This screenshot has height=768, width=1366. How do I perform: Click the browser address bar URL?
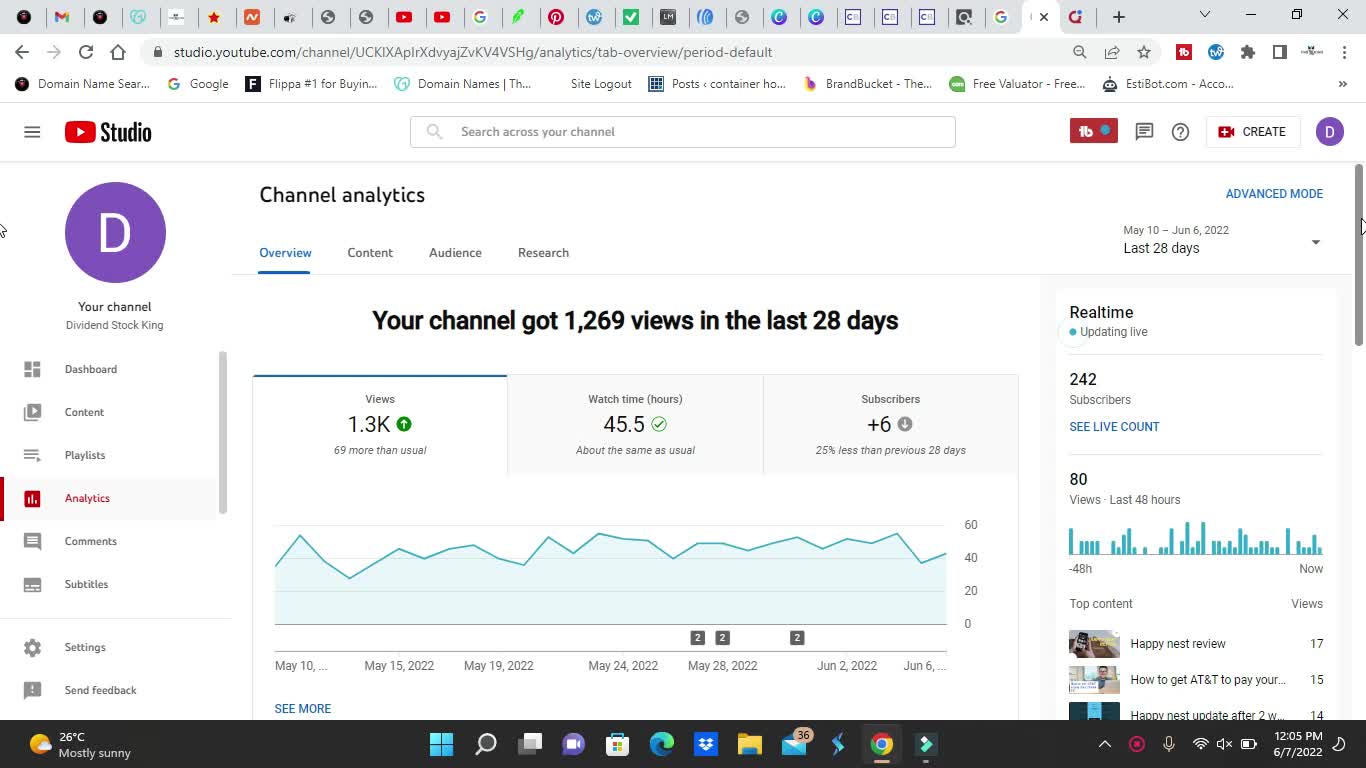(473, 52)
